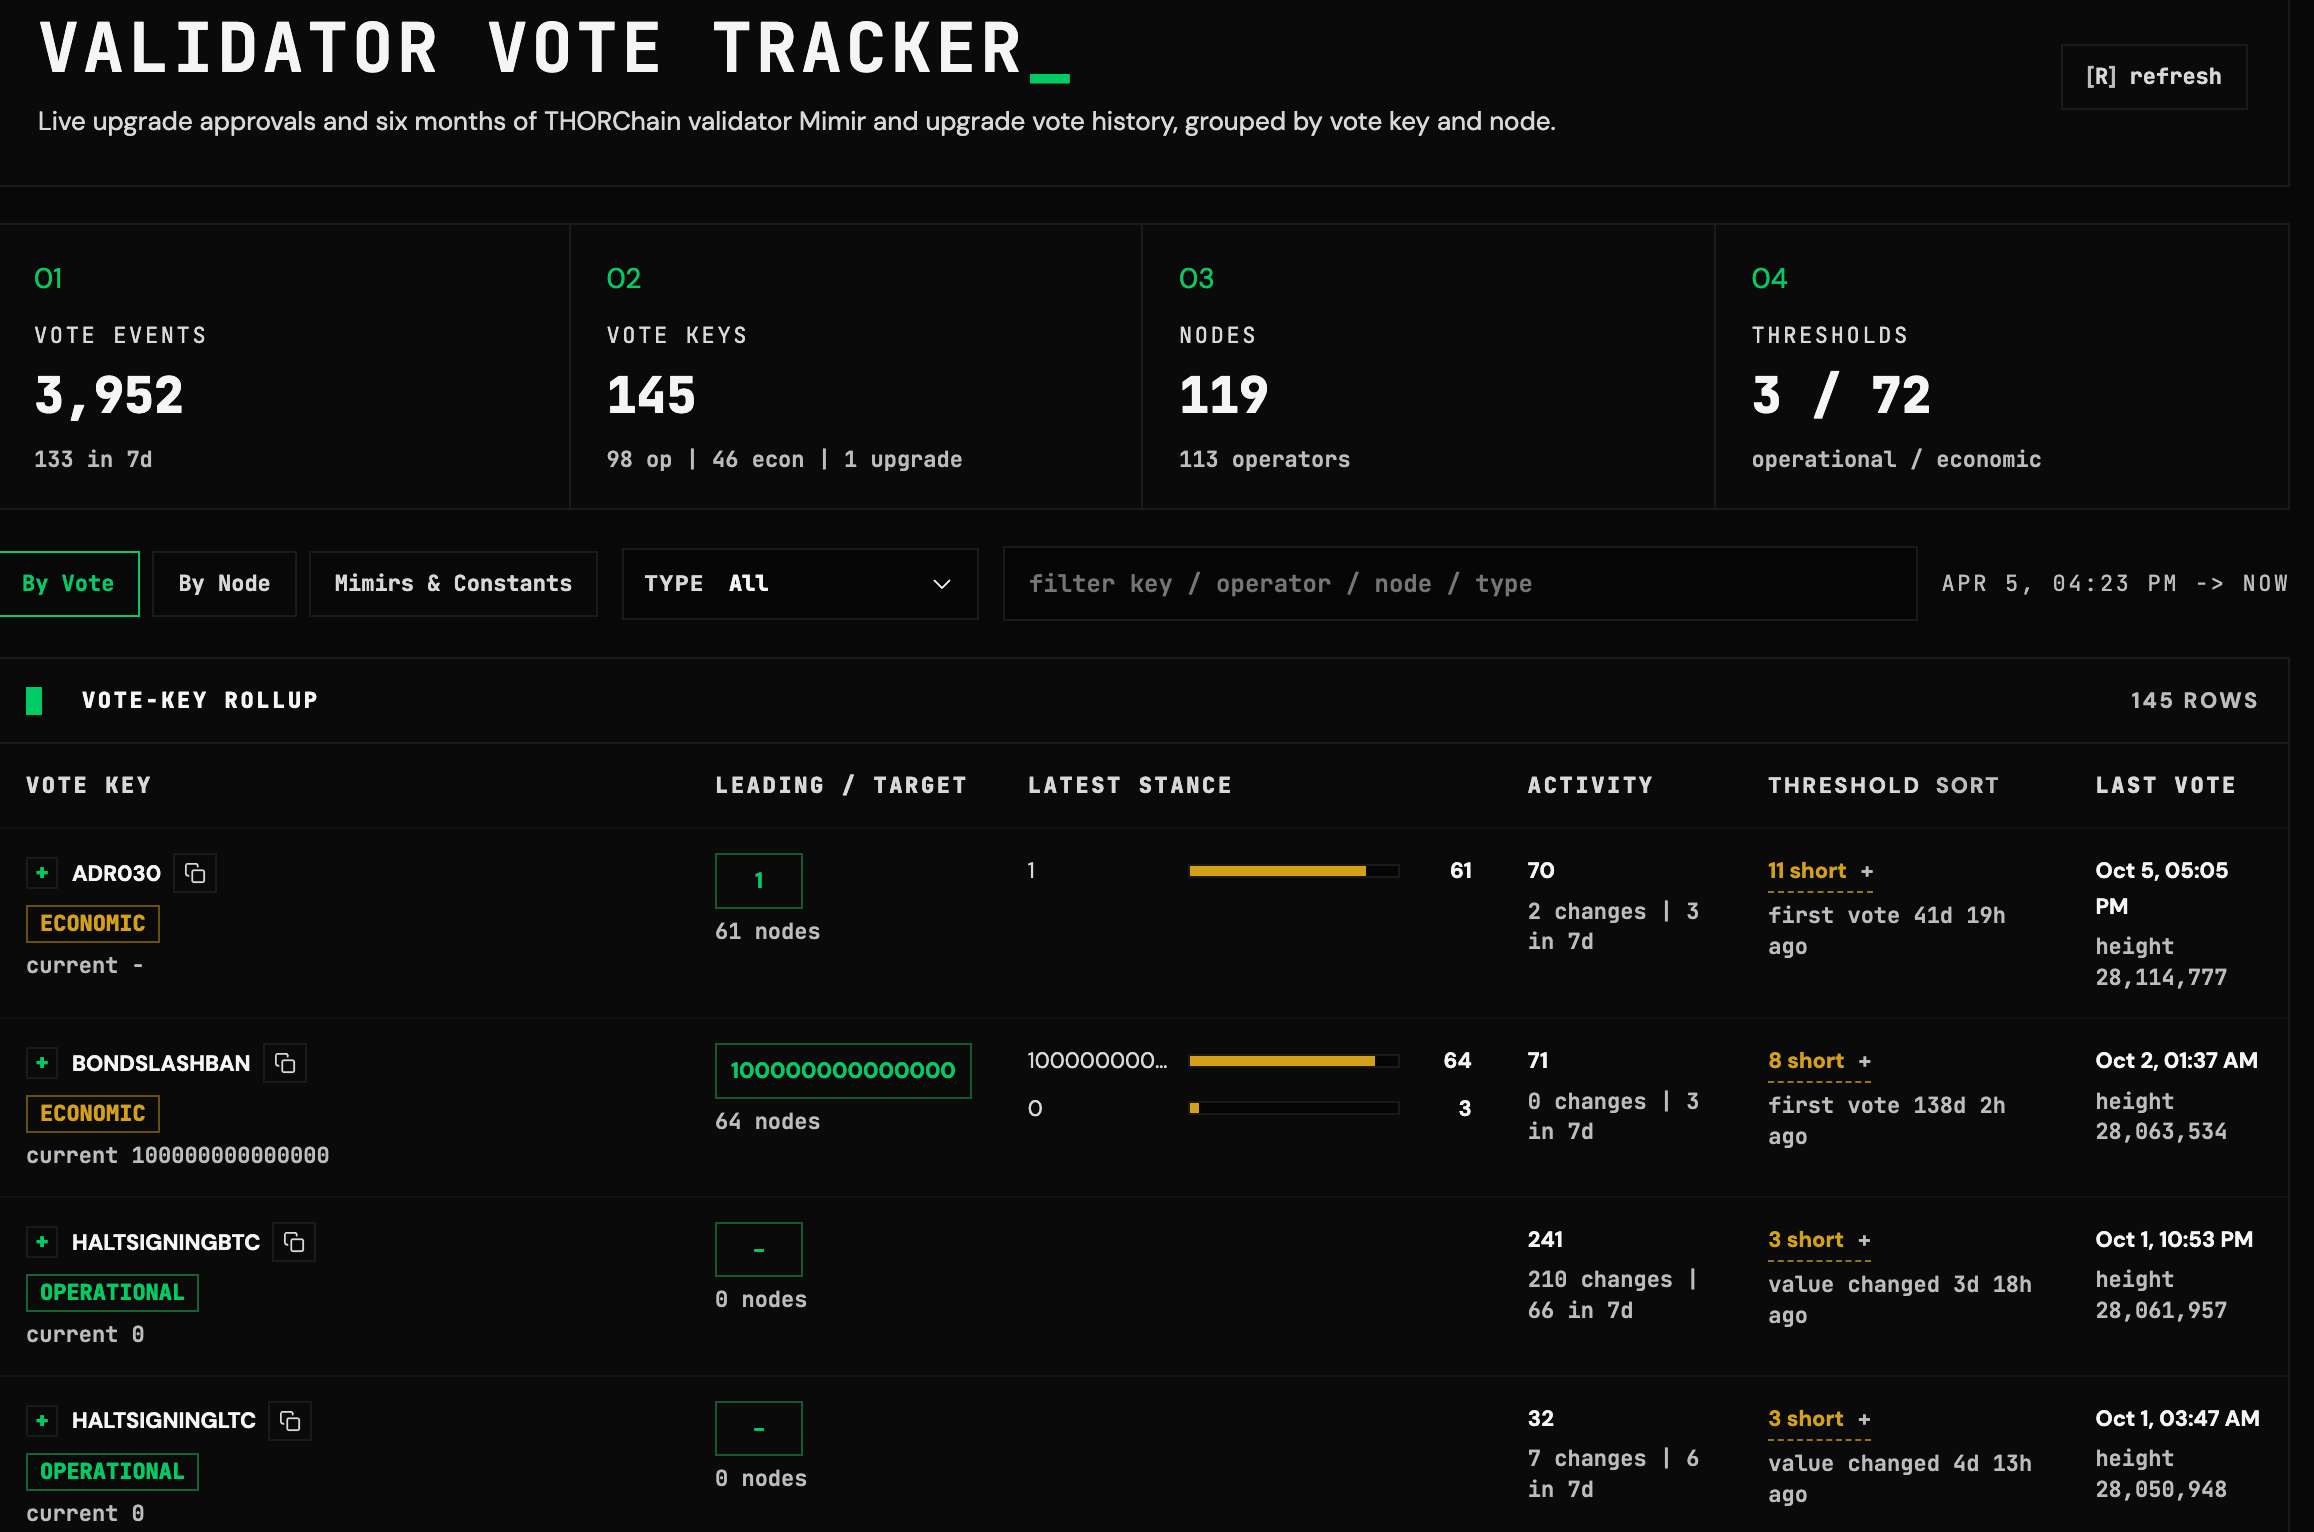Click the ADR030 stance progress bar
This screenshot has width=2314, height=1532.
point(1293,871)
